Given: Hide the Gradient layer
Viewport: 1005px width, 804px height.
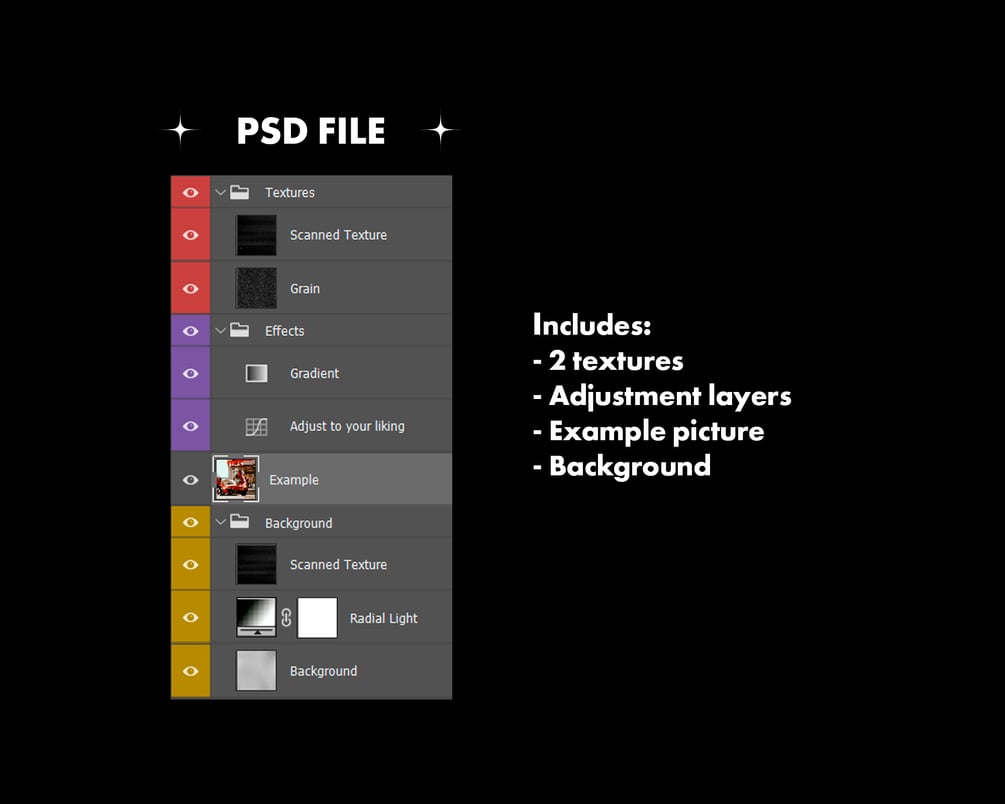Looking at the screenshot, I should tap(190, 373).
